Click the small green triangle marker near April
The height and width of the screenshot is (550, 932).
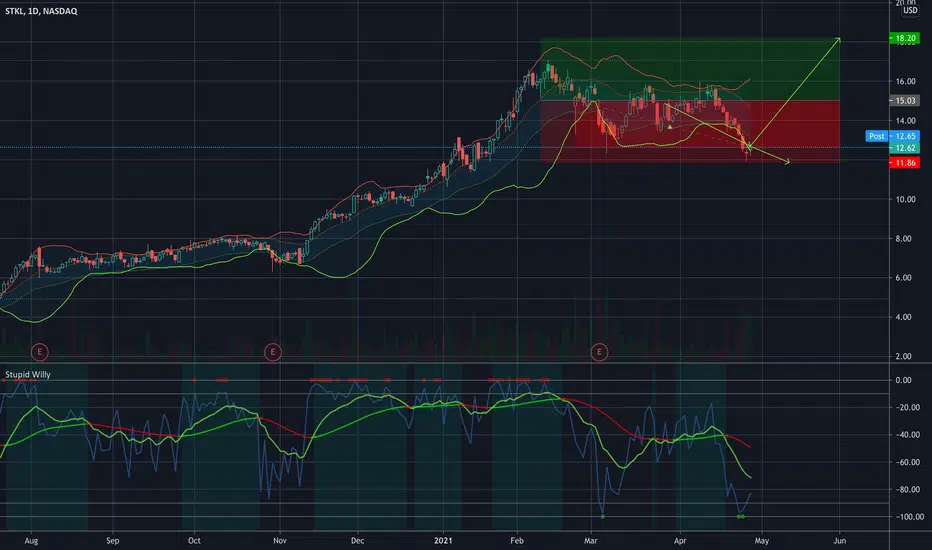click(670, 127)
